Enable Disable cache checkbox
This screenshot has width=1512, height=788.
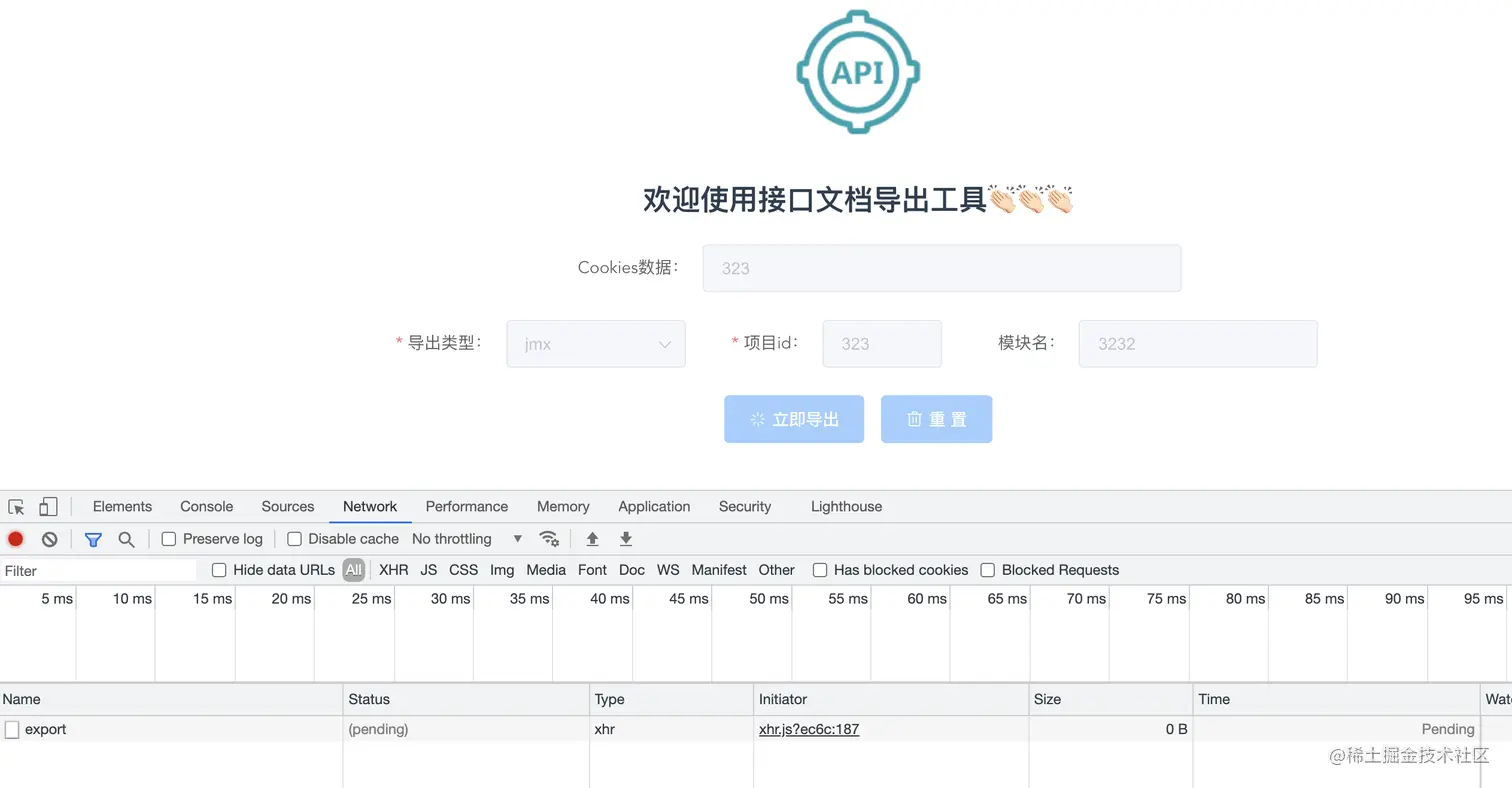[294, 539]
